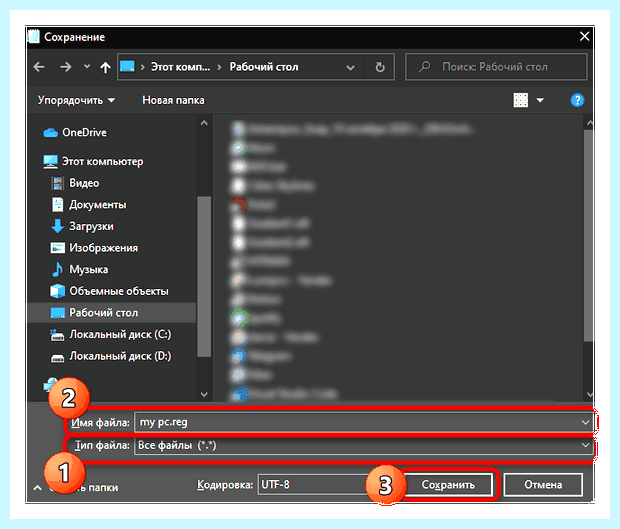Viewport: 620px width, 529px height.
Task: Click the drive icon for disk D:
Action: [x=57, y=358]
